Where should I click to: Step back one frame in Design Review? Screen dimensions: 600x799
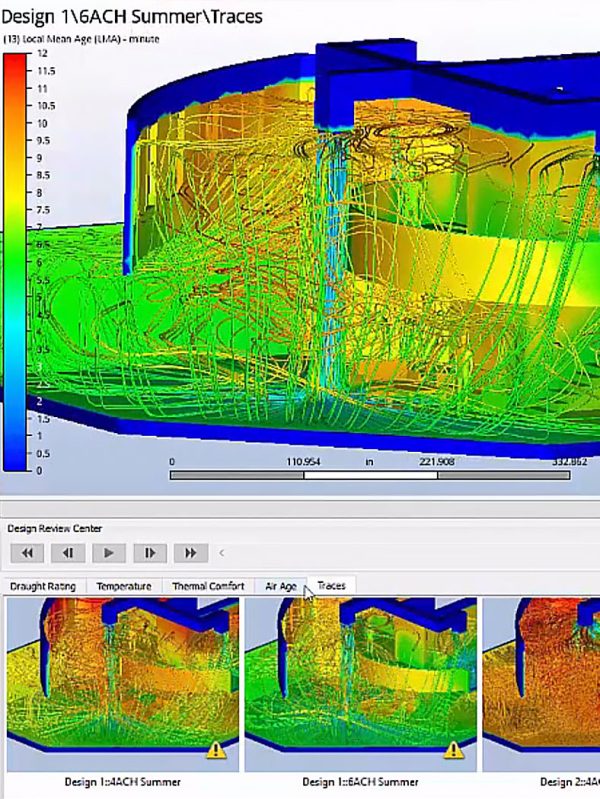pos(69,552)
